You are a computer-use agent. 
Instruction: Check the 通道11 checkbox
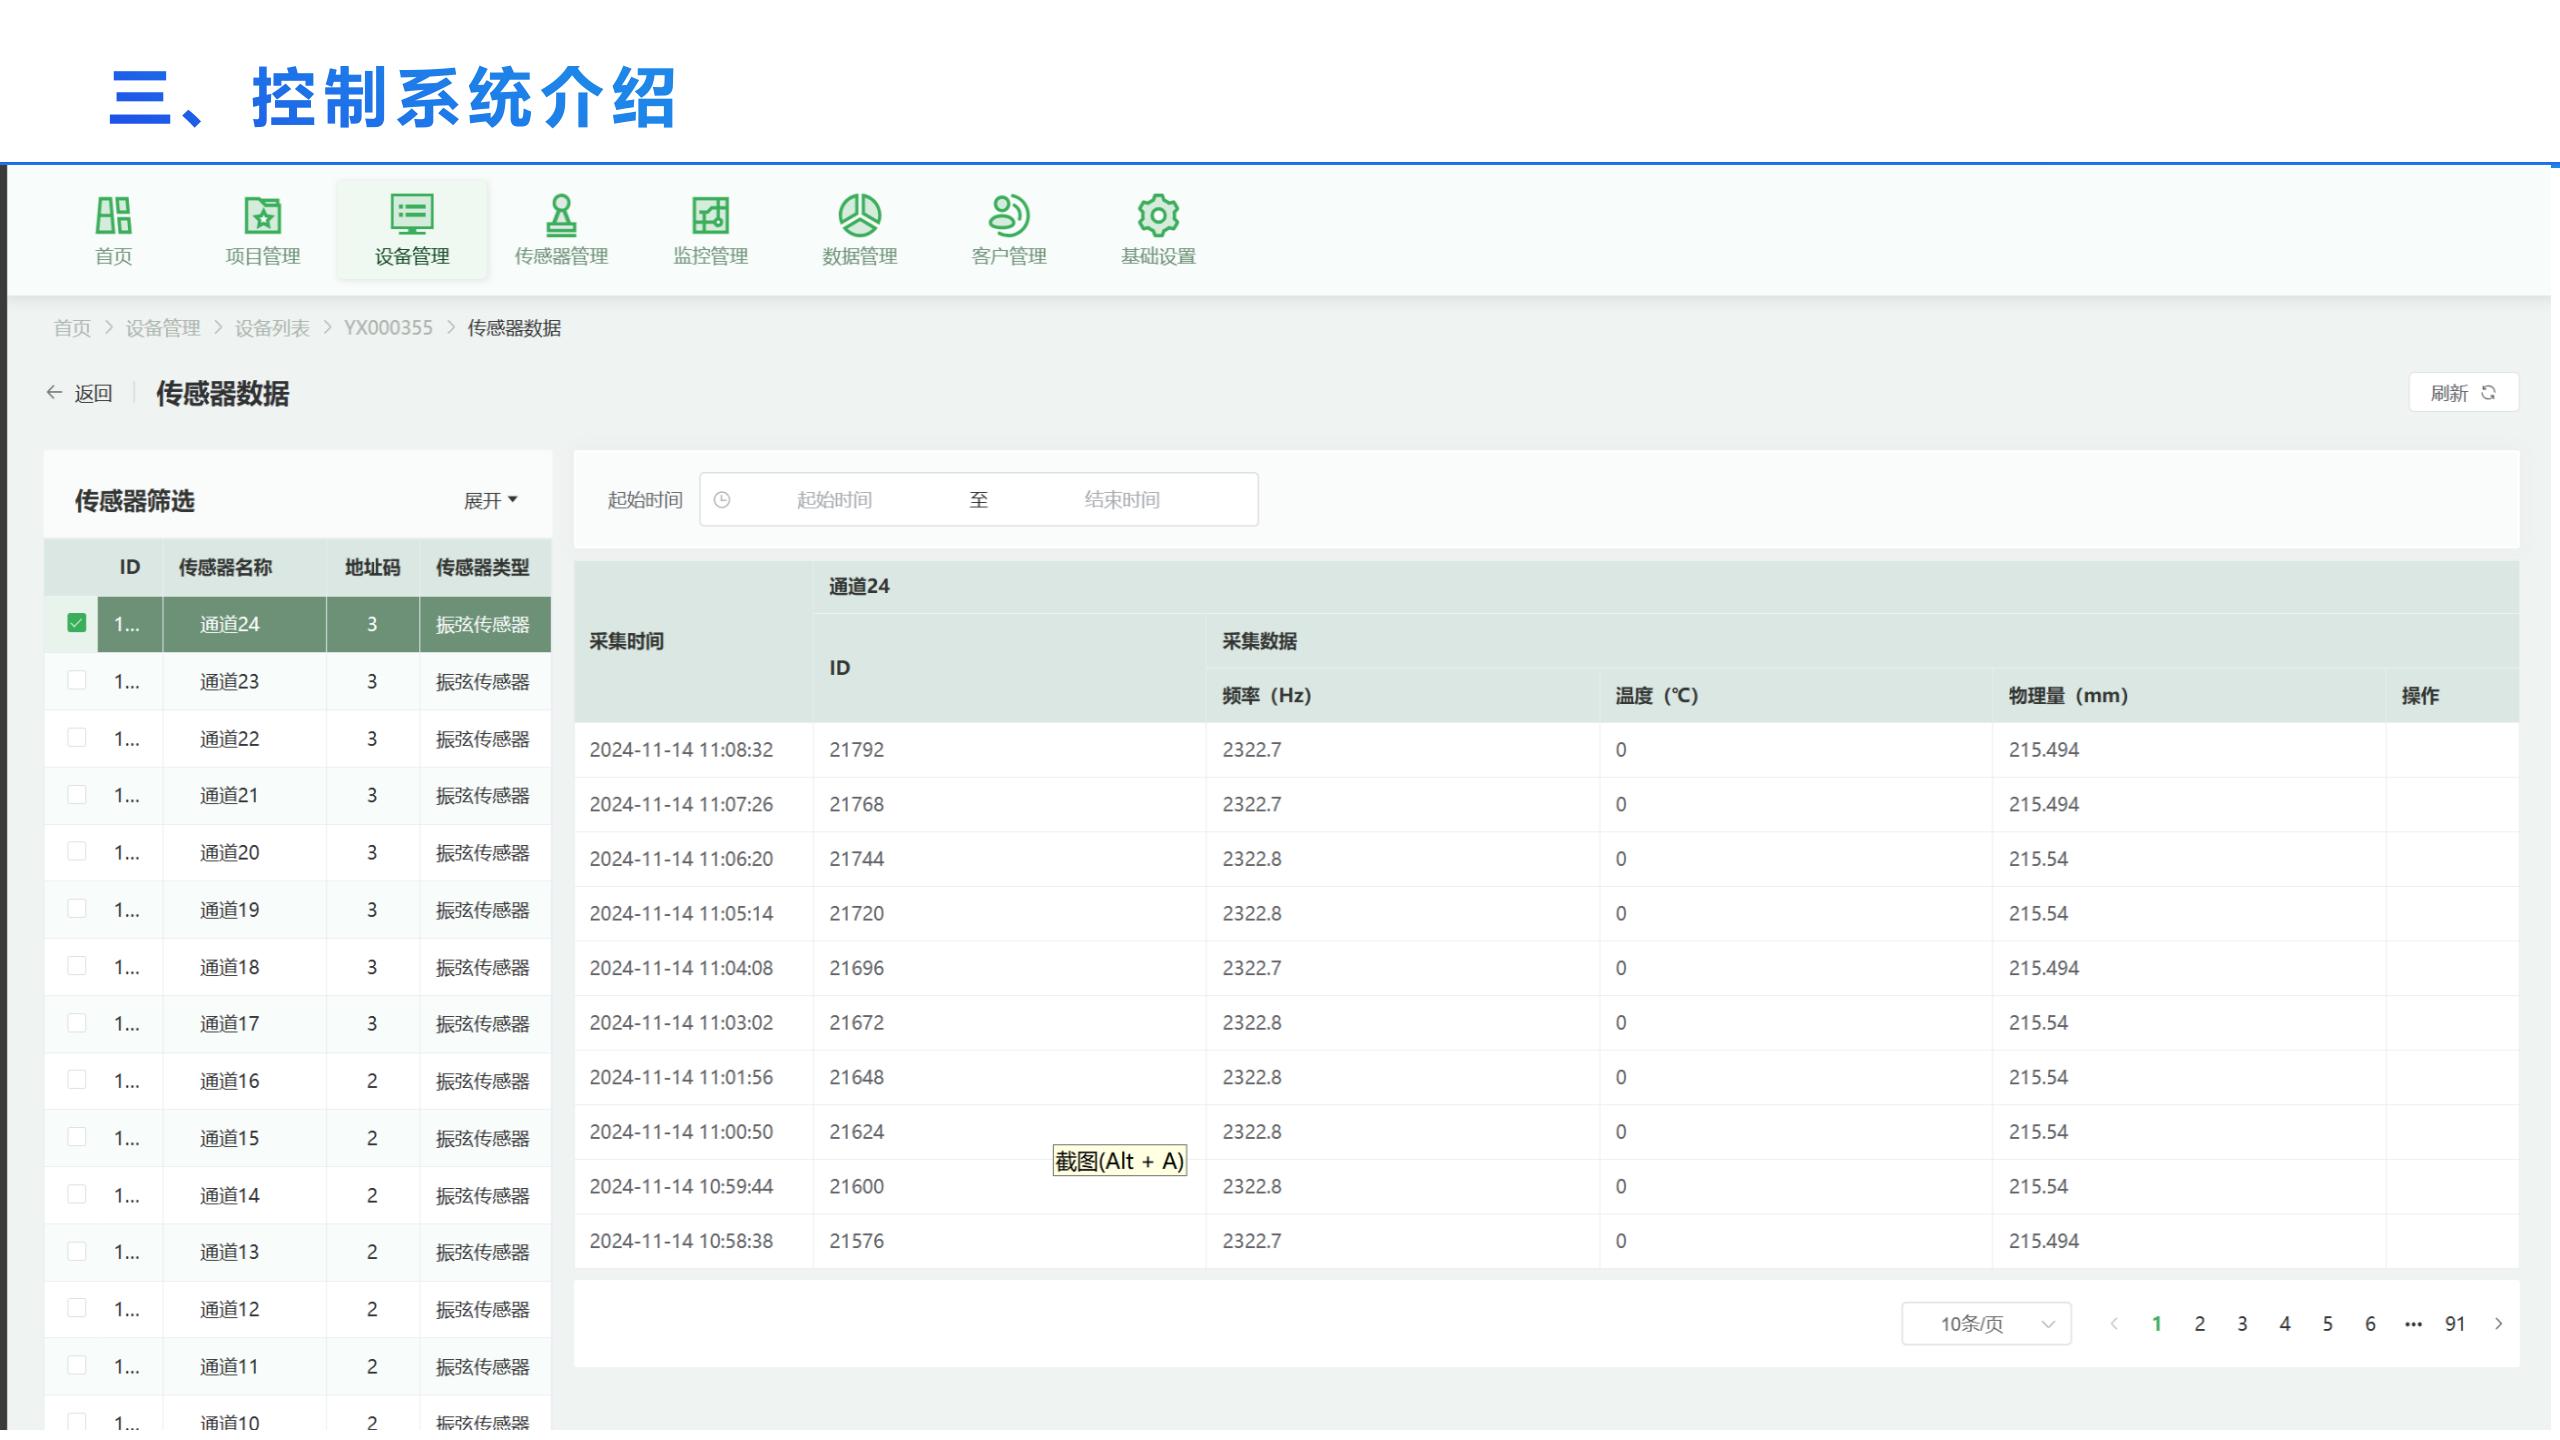[76, 1365]
